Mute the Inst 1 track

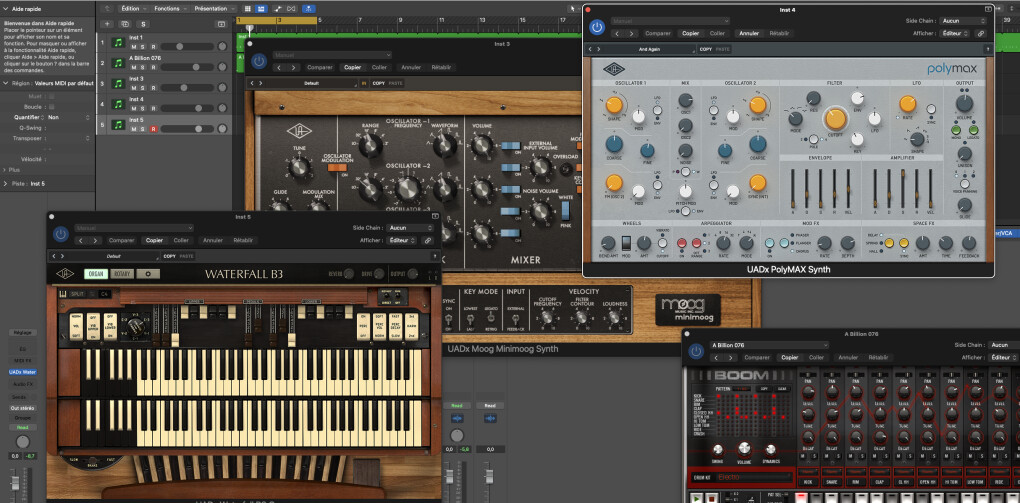click(x=134, y=47)
